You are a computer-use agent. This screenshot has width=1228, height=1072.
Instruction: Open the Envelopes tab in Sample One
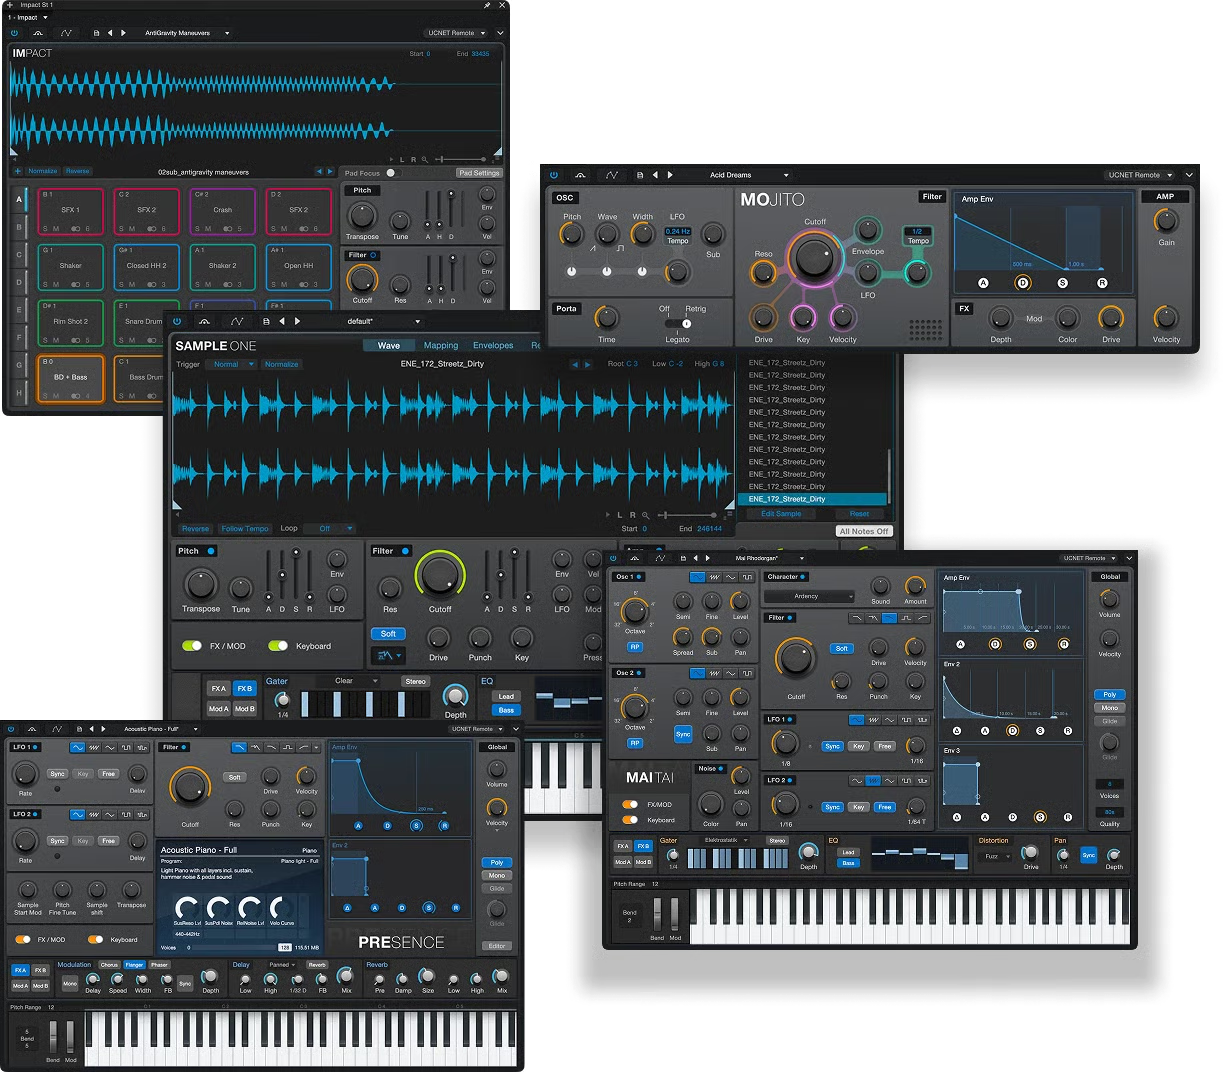493,345
